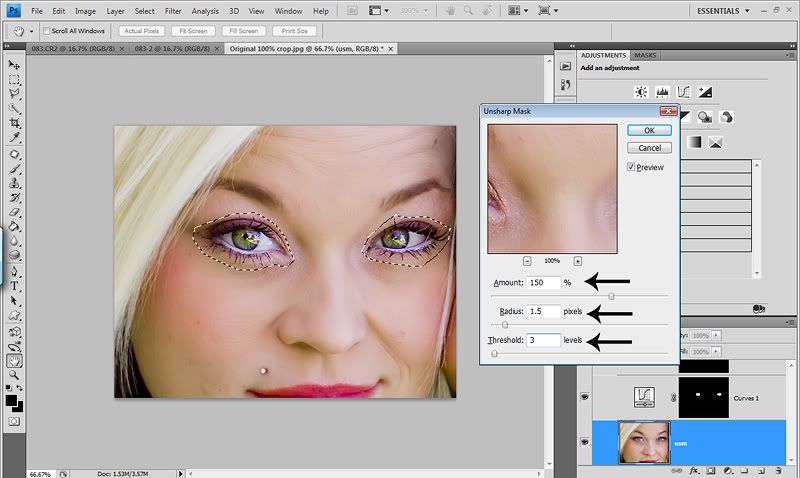800x478 pixels.
Task: Click the Curves adjustment icon
Action: click(x=685, y=92)
